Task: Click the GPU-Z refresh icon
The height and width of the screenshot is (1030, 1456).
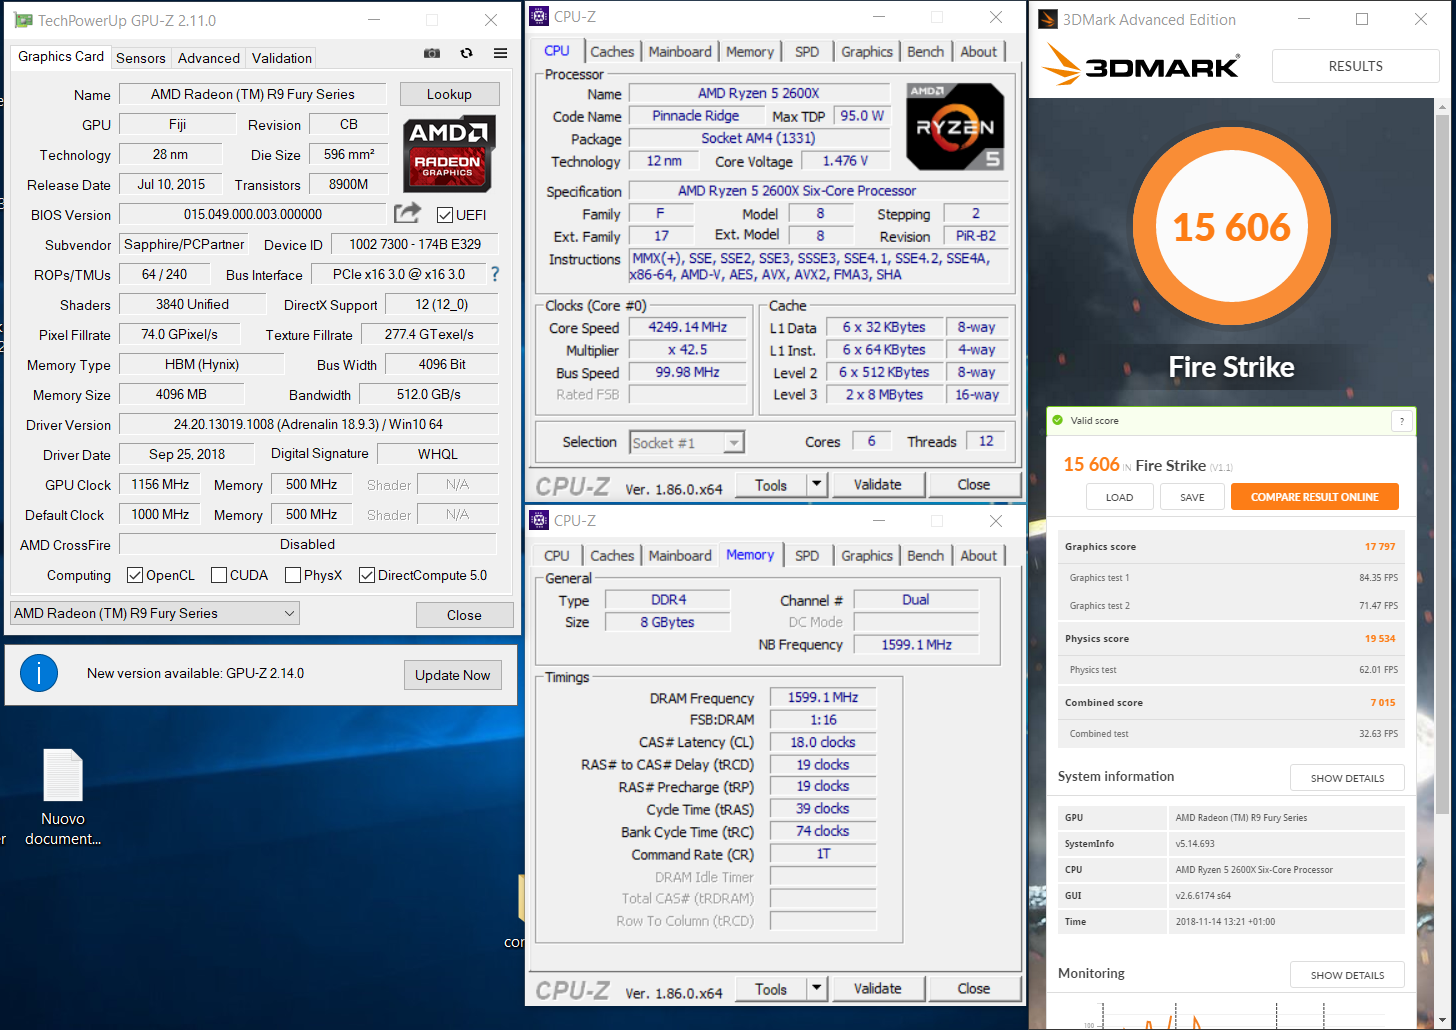Action: [466, 54]
